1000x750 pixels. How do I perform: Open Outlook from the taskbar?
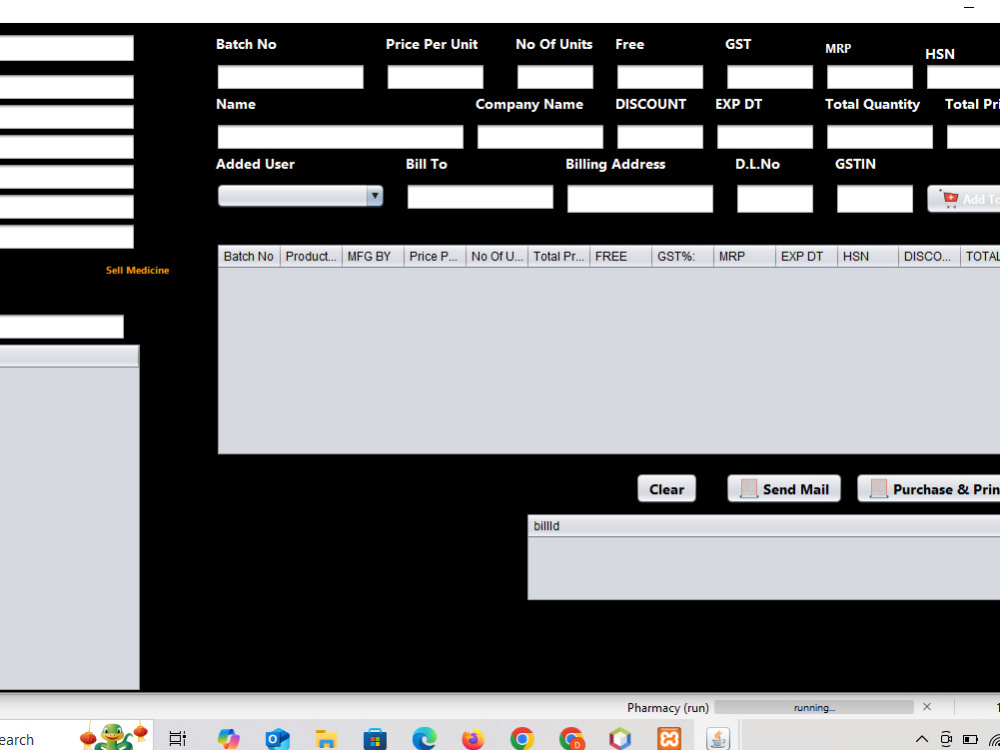[x=277, y=739]
